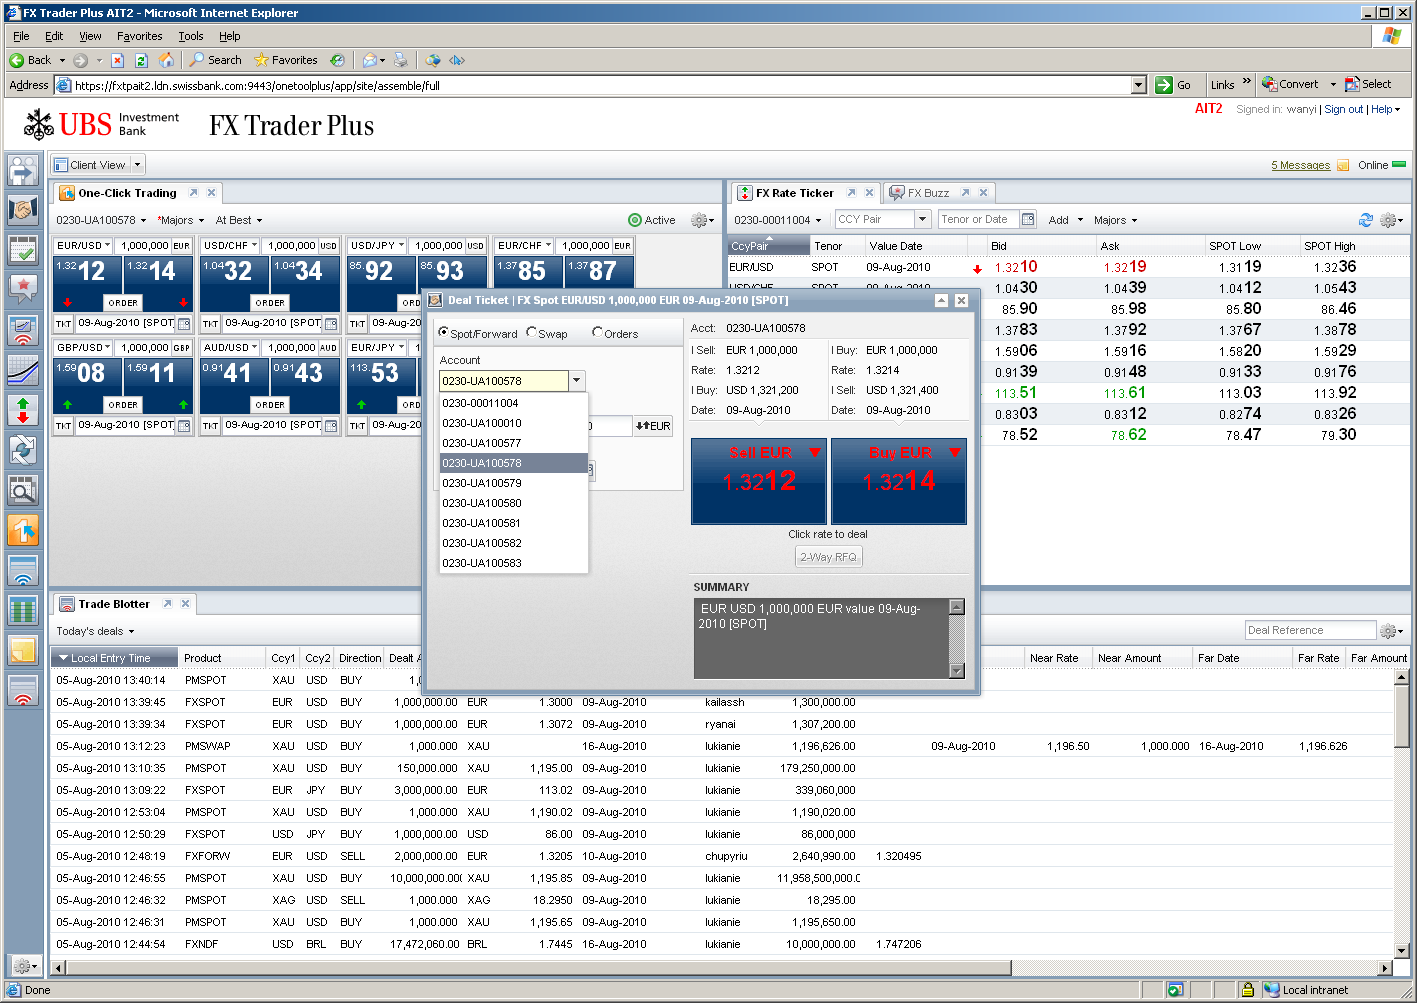1417x1003 pixels.
Task: Select the Spot/Forward radio button
Action: pos(444,332)
